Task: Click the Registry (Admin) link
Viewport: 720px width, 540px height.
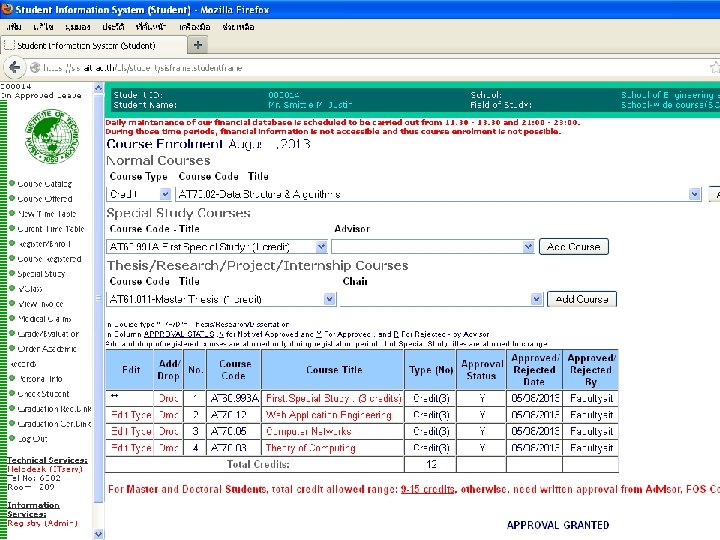Action: pos(42,523)
